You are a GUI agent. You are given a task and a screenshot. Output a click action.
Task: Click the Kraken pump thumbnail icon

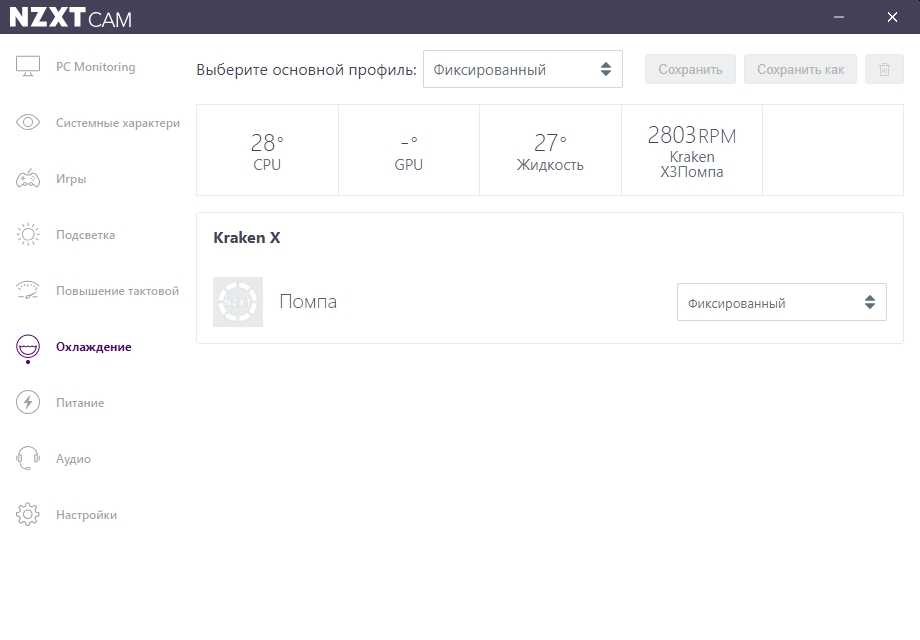pos(238,302)
